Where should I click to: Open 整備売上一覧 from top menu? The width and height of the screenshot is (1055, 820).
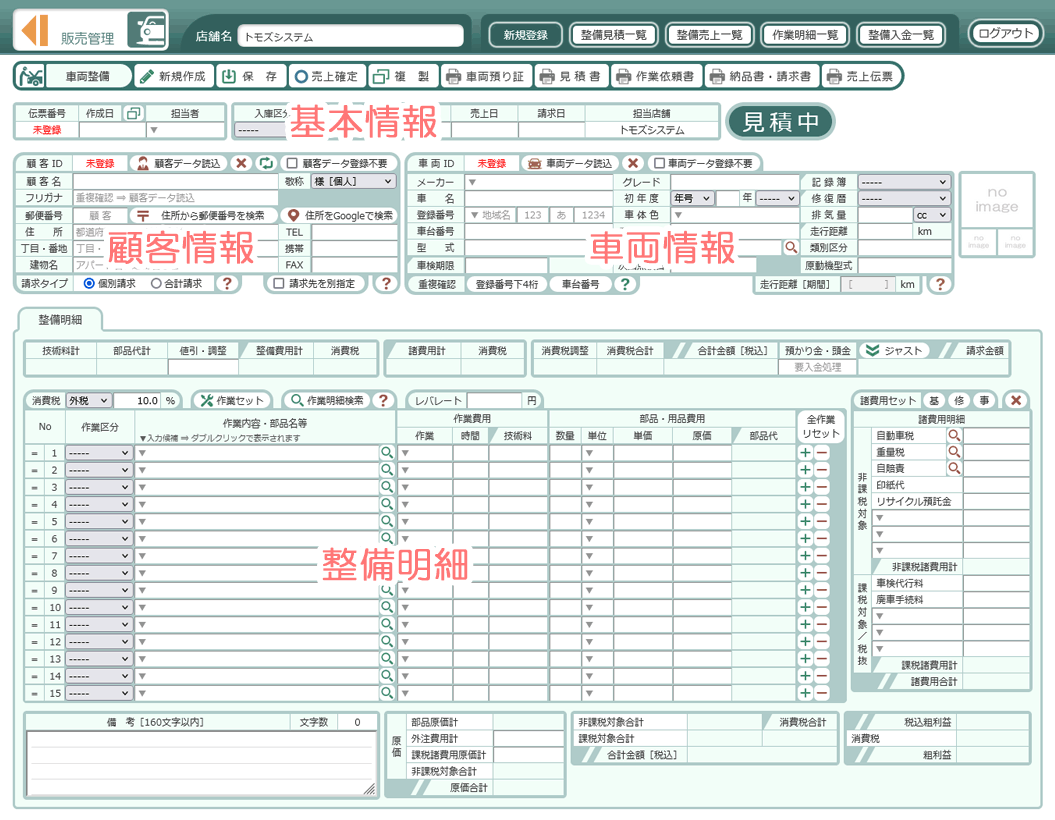click(709, 35)
